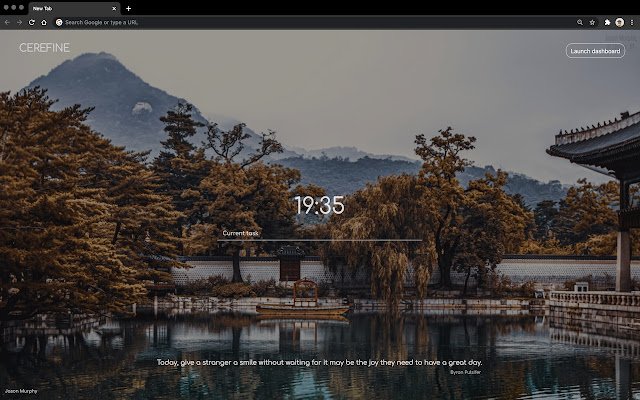Viewport: 640px width, 400px height.
Task: Go back with the browser back arrow
Action: point(7,22)
